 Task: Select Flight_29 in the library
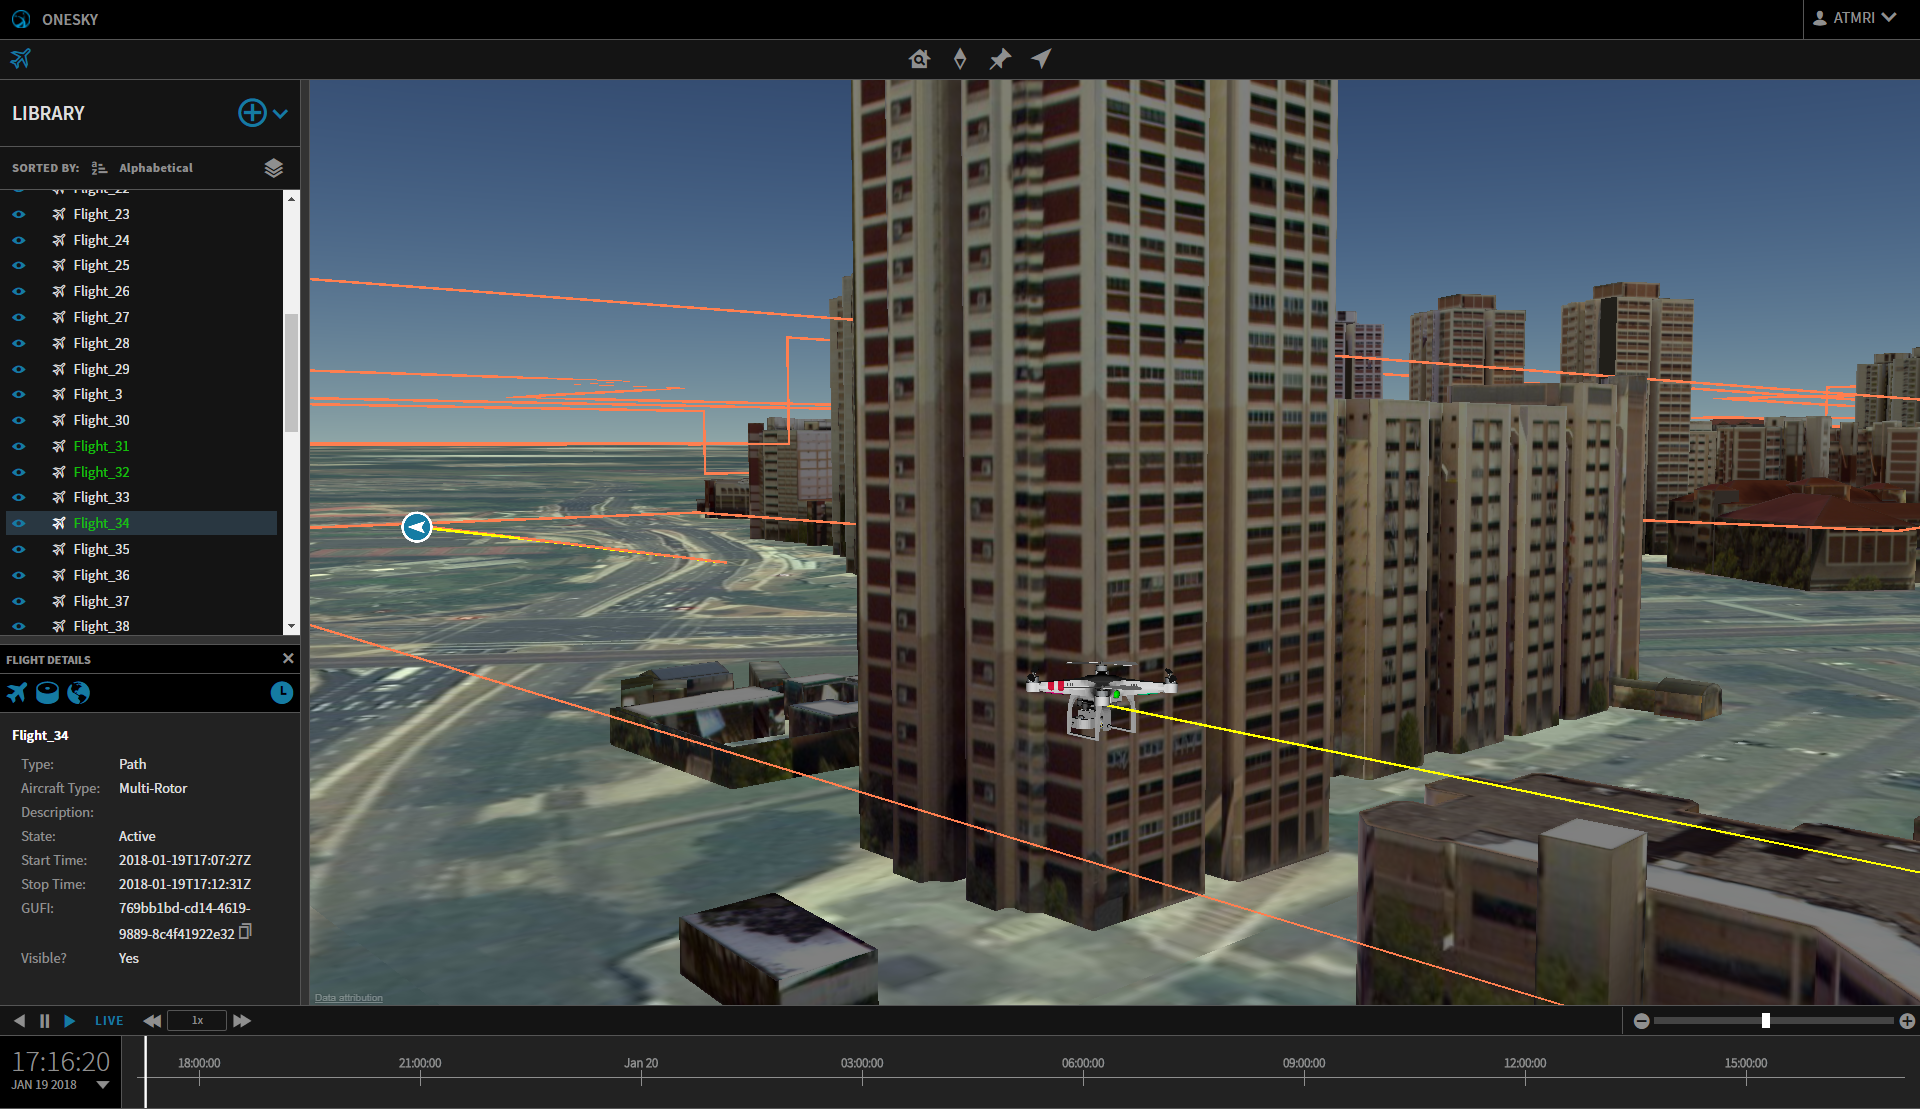(101, 369)
